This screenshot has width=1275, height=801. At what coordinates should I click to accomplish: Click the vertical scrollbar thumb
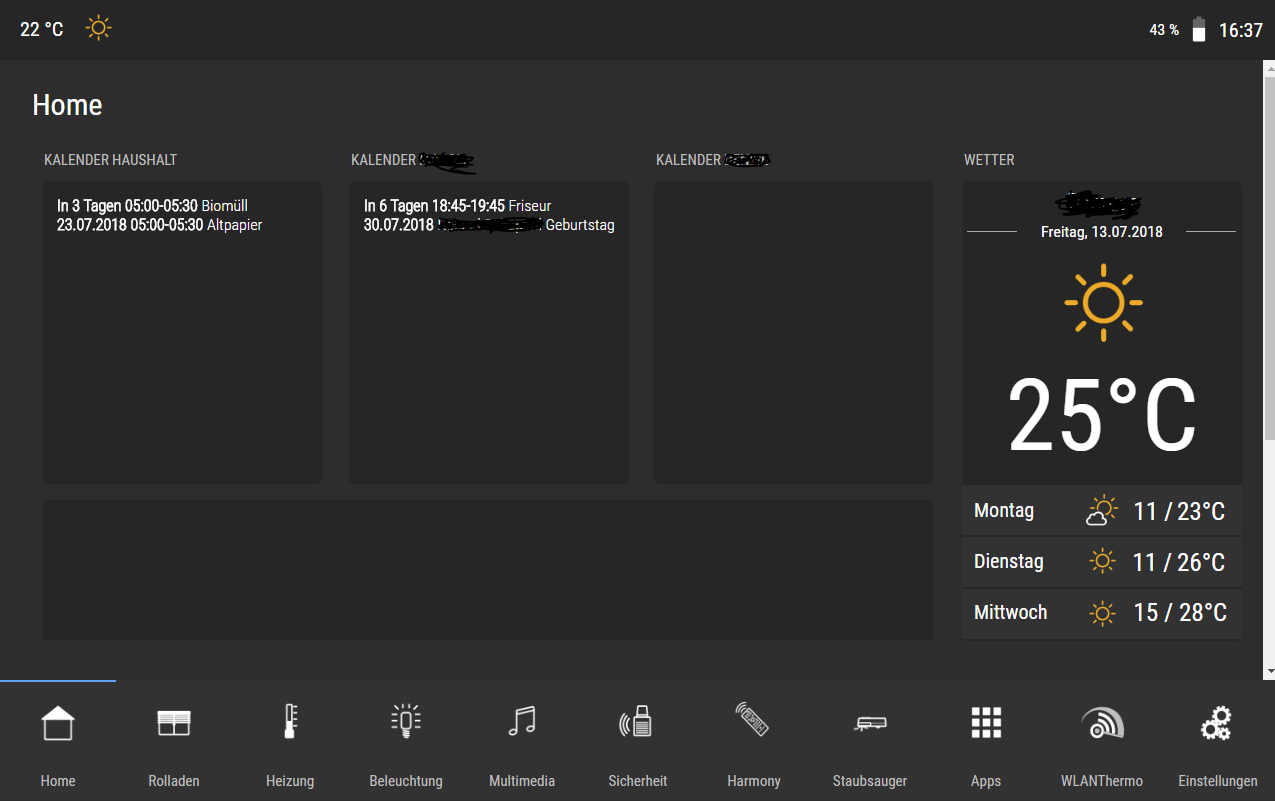[1269, 258]
